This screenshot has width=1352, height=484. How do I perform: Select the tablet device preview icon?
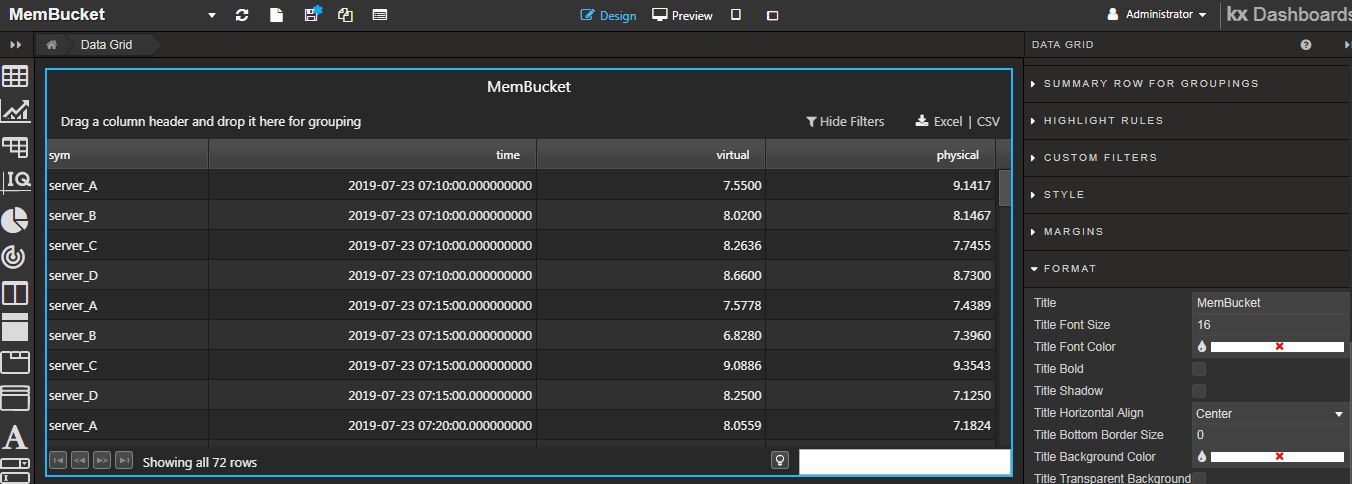click(736, 15)
